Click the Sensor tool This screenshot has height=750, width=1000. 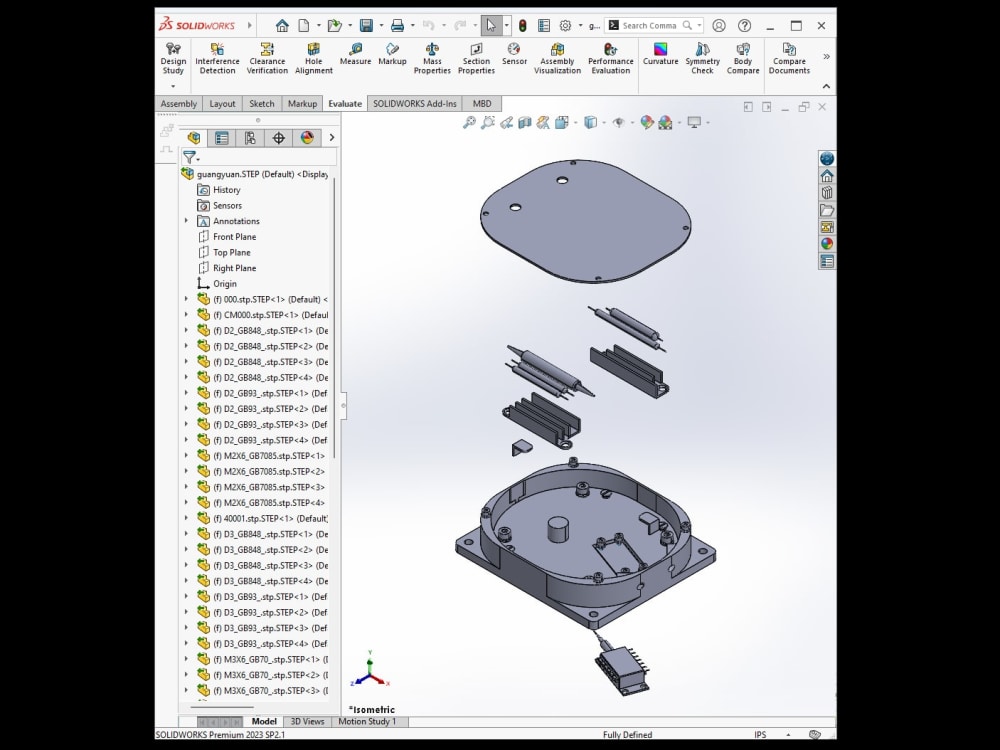(514, 54)
